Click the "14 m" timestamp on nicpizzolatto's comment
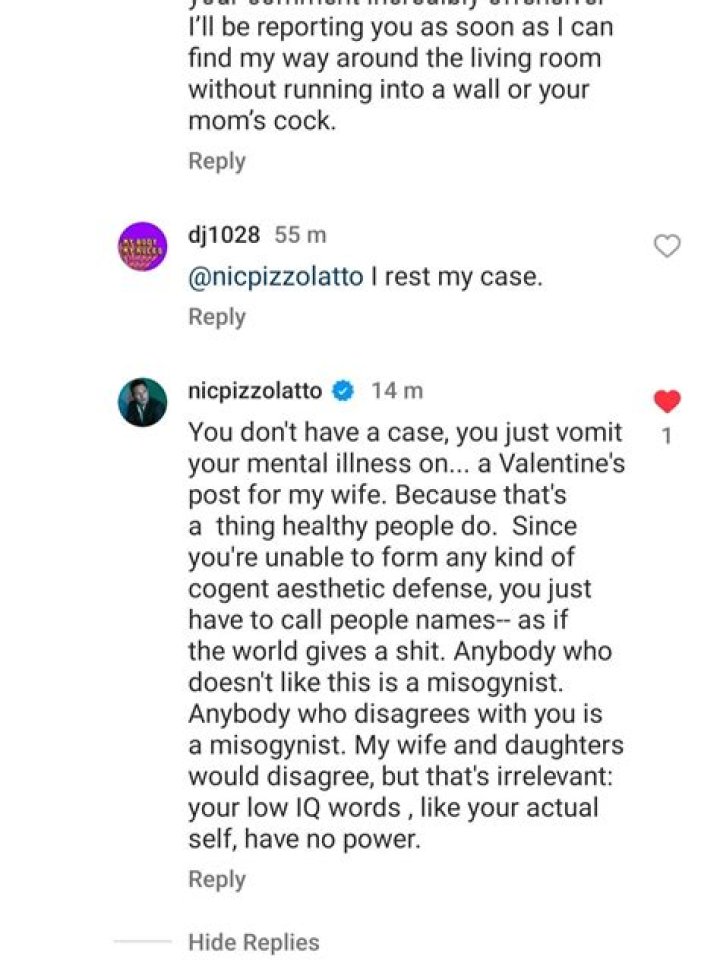This screenshot has width=720, height=975. tap(397, 392)
